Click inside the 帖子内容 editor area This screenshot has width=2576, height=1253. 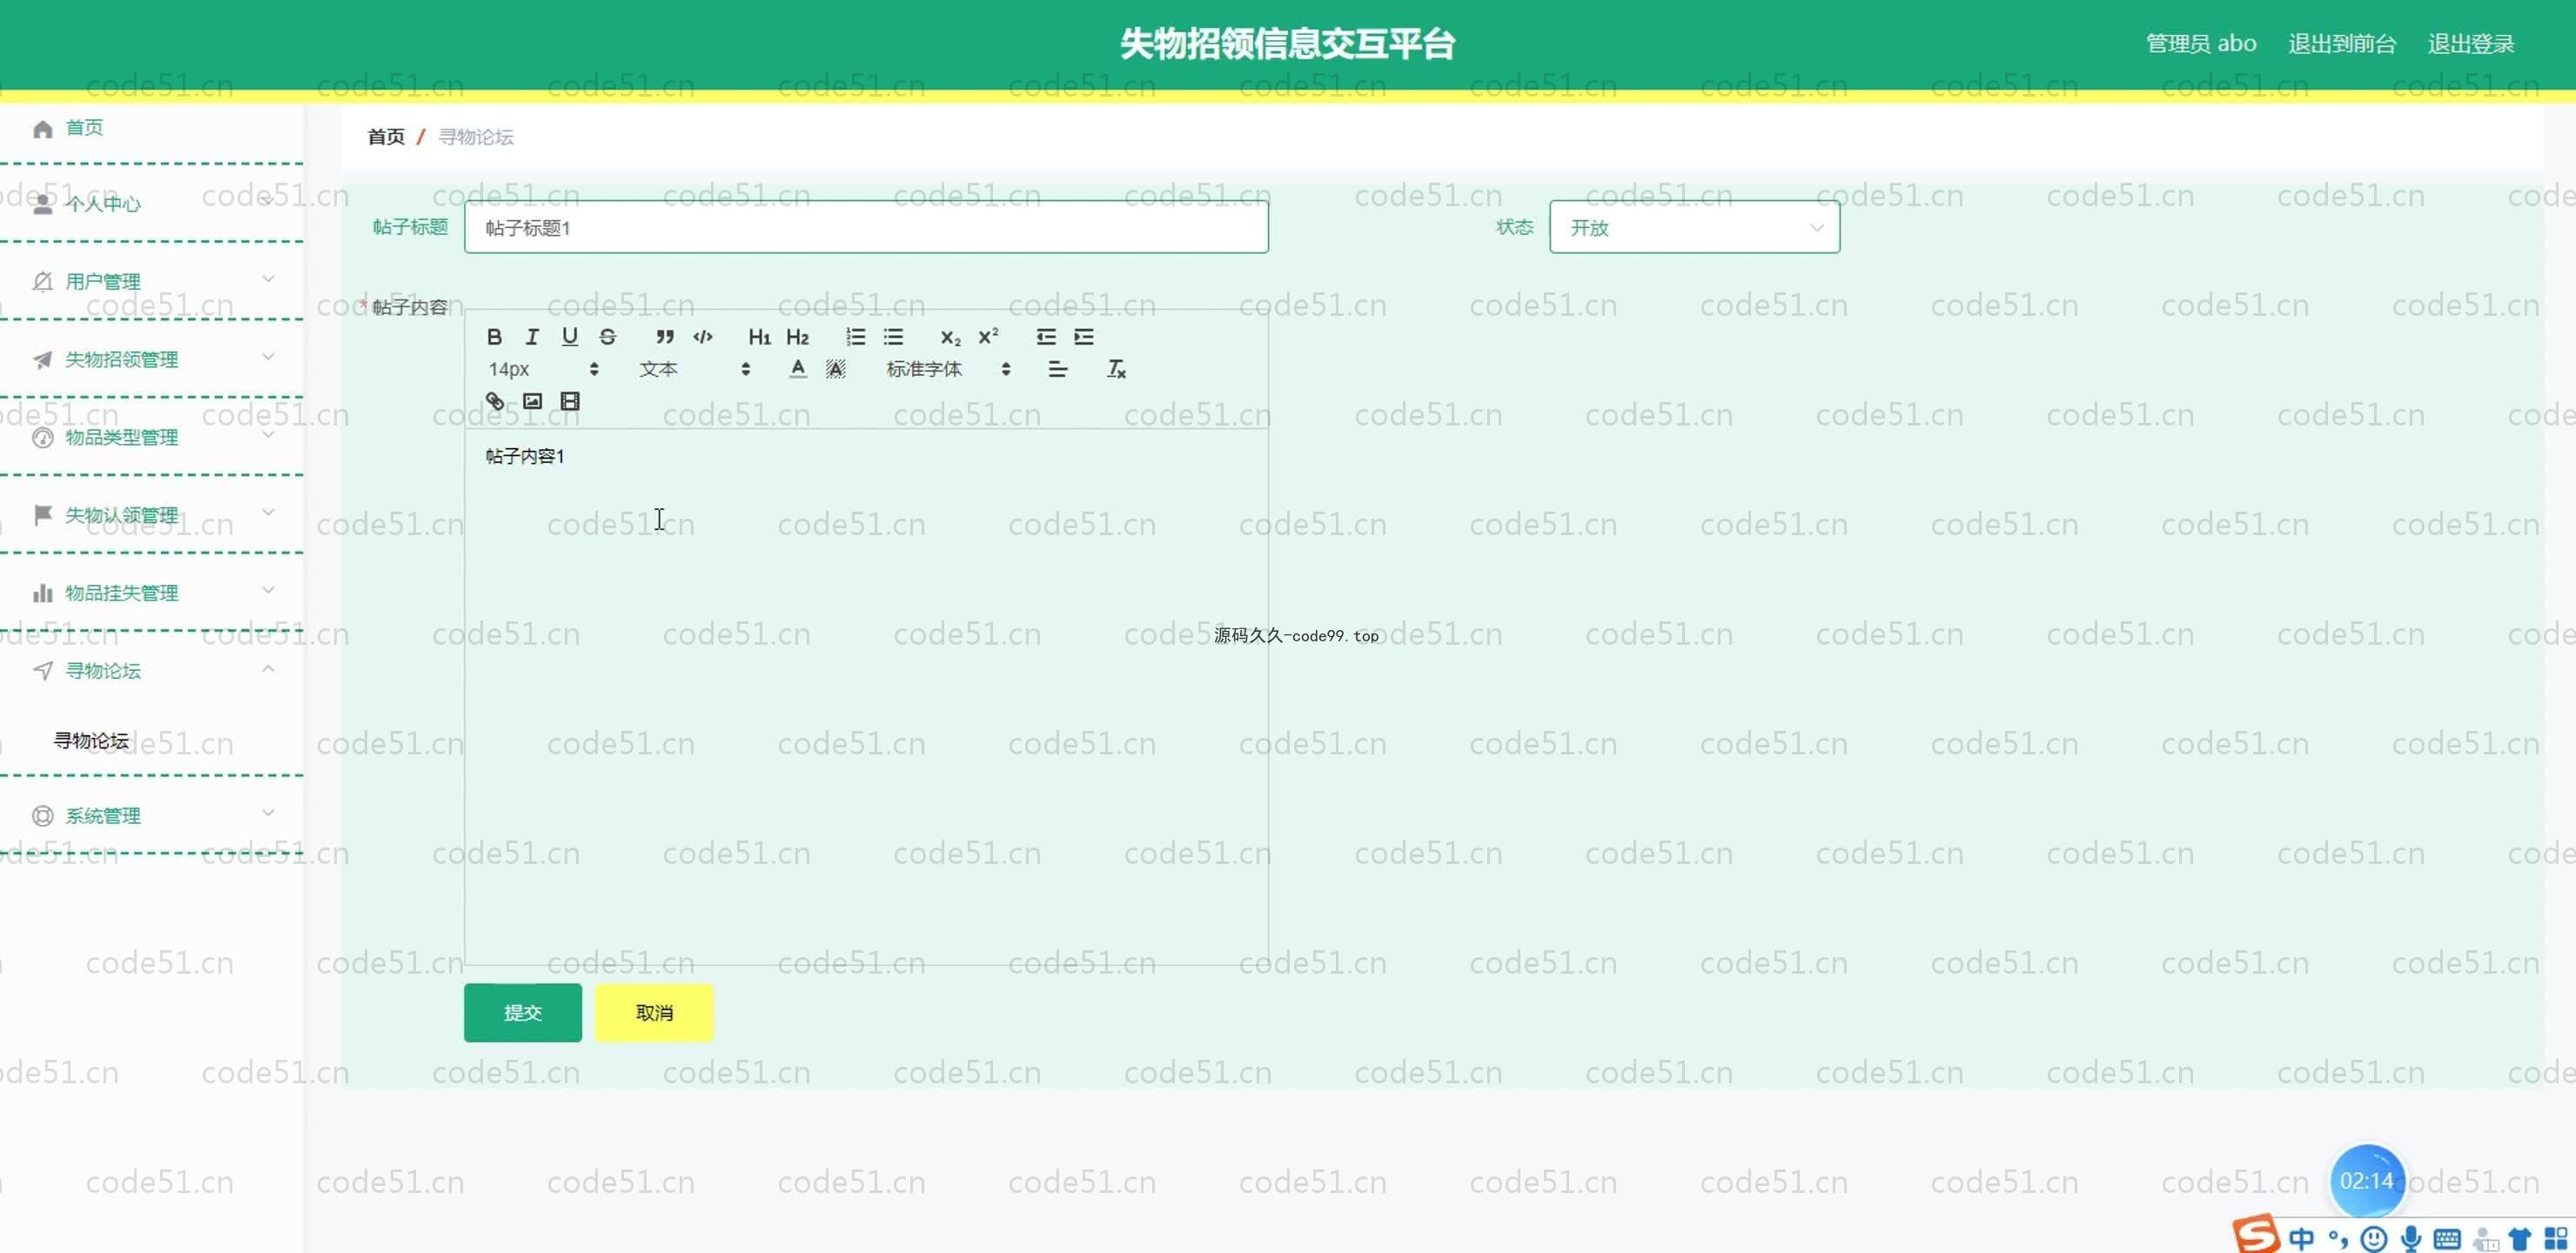tap(866, 697)
